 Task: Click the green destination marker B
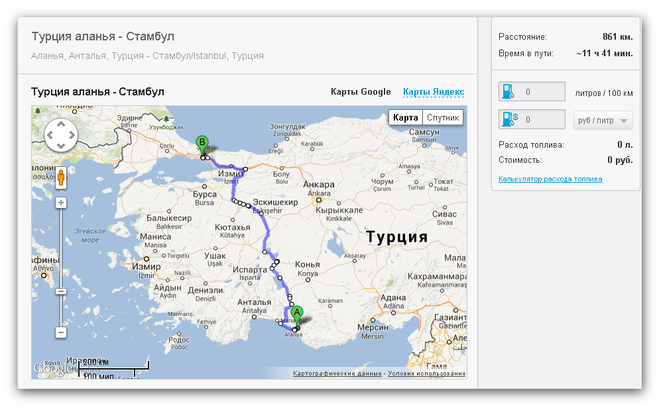click(x=203, y=144)
